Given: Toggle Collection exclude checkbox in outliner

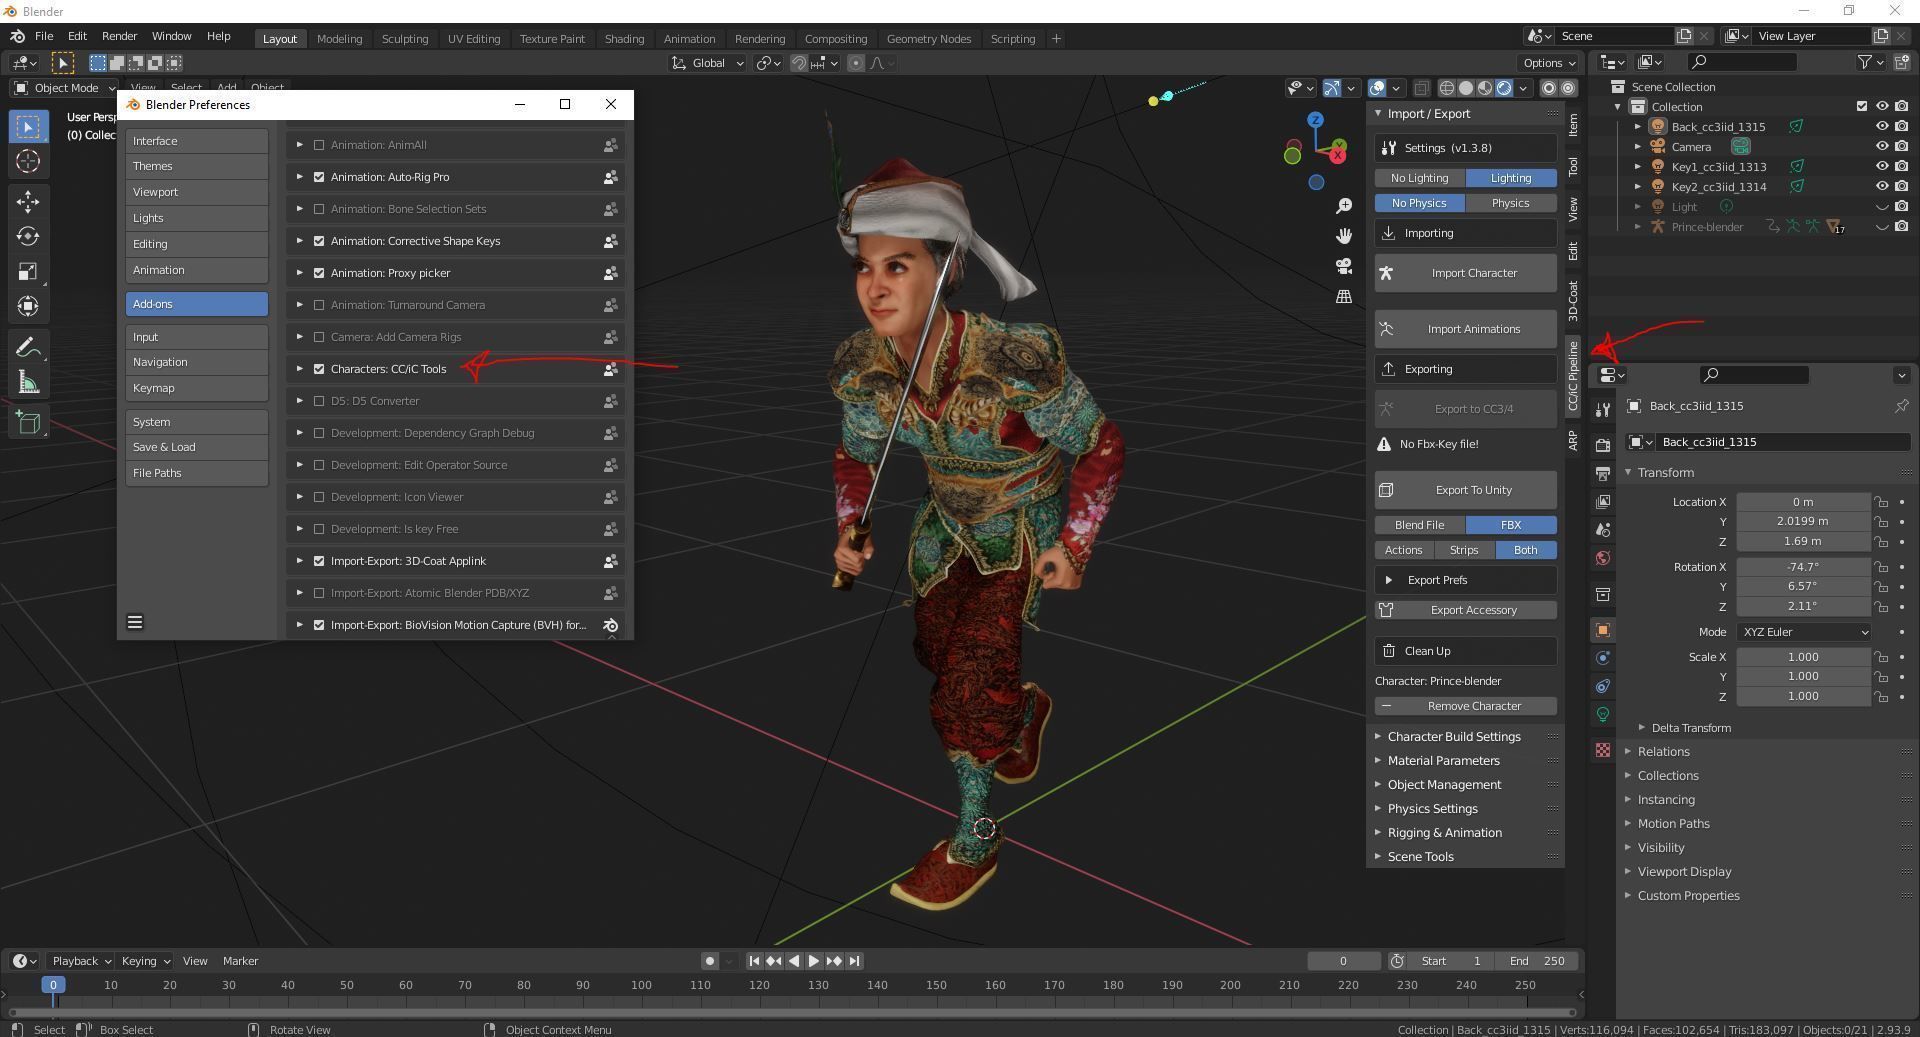Looking at the screenshot, I should tap(1861, 106).
